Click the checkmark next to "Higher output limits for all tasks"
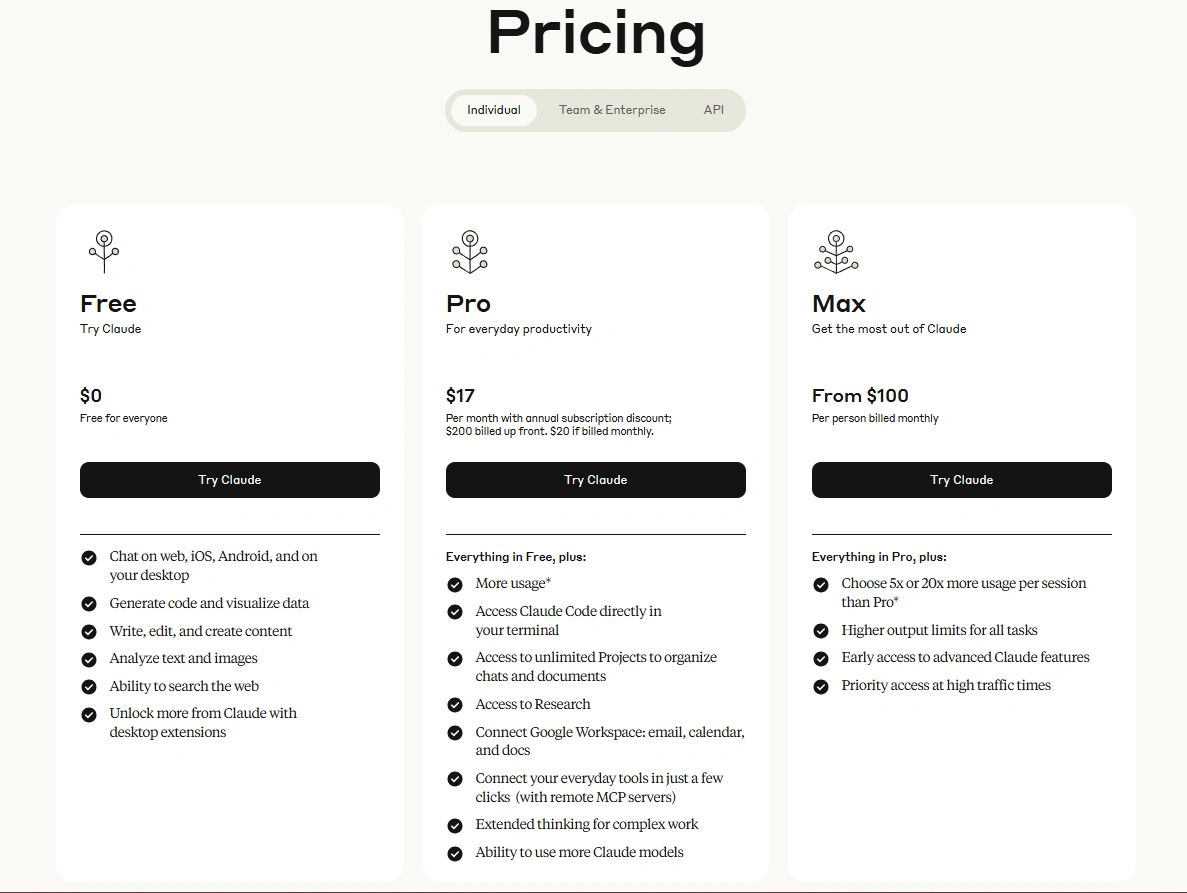Screen dimensions: 1187x893 [820, 630]
